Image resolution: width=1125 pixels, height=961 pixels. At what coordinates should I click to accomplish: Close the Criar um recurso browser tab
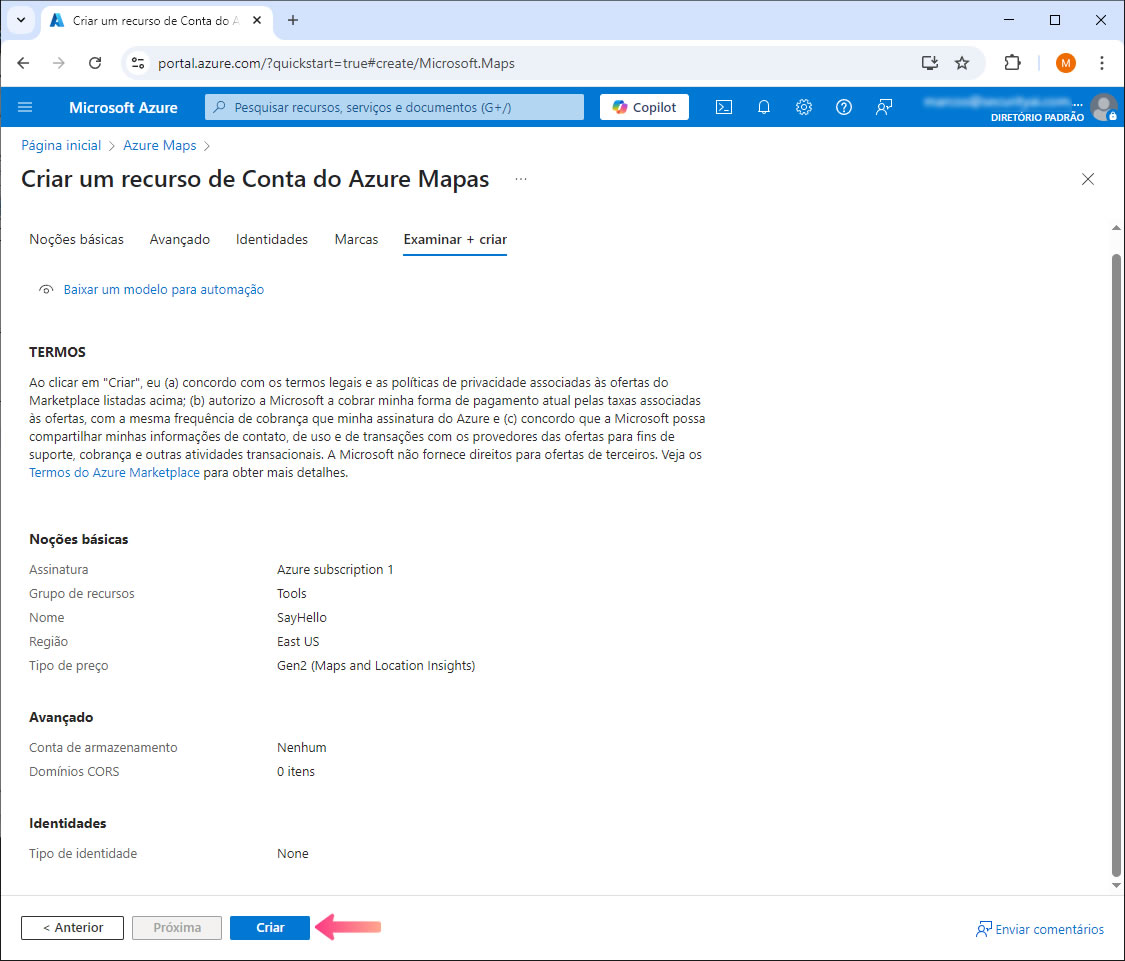[x=257, y=20]
